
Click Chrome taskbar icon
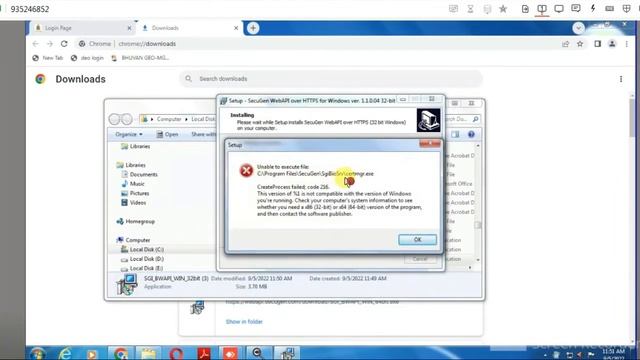tap(120, 353)
